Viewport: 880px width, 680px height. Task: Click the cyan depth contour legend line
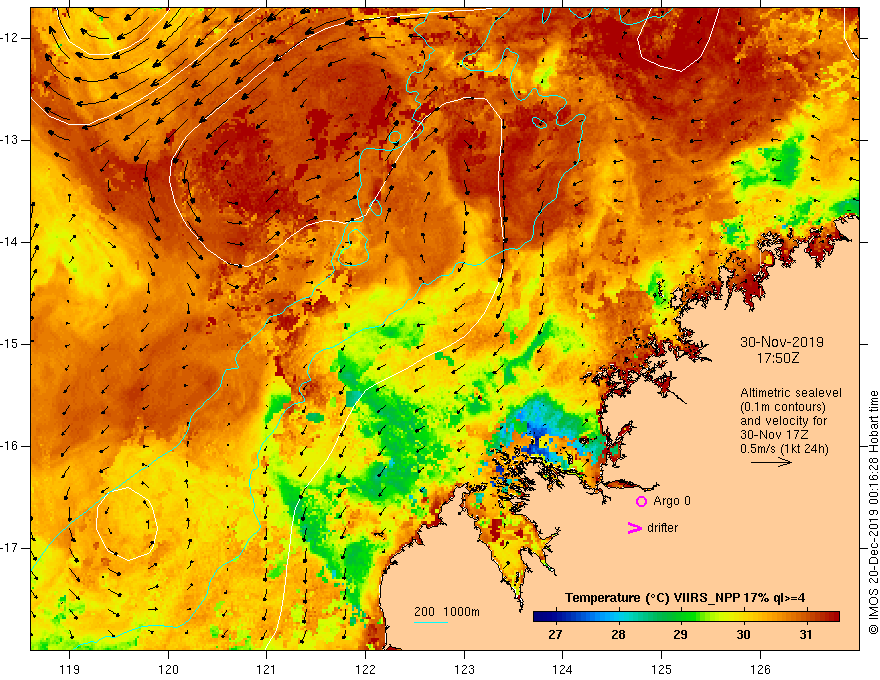click(x=430, y=622)
